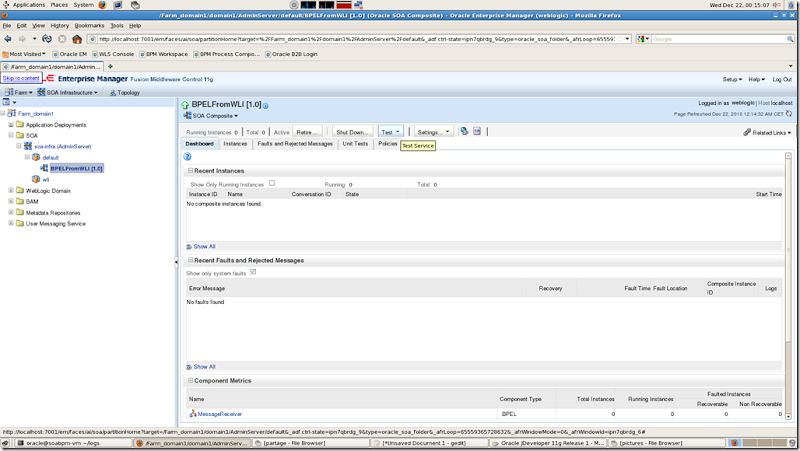The width and height of the screenshot is (800, 451).
Task: Click the up arrow status icon beside BPELFromWLI
Action: pyautogui.click(x=185, y=105)
